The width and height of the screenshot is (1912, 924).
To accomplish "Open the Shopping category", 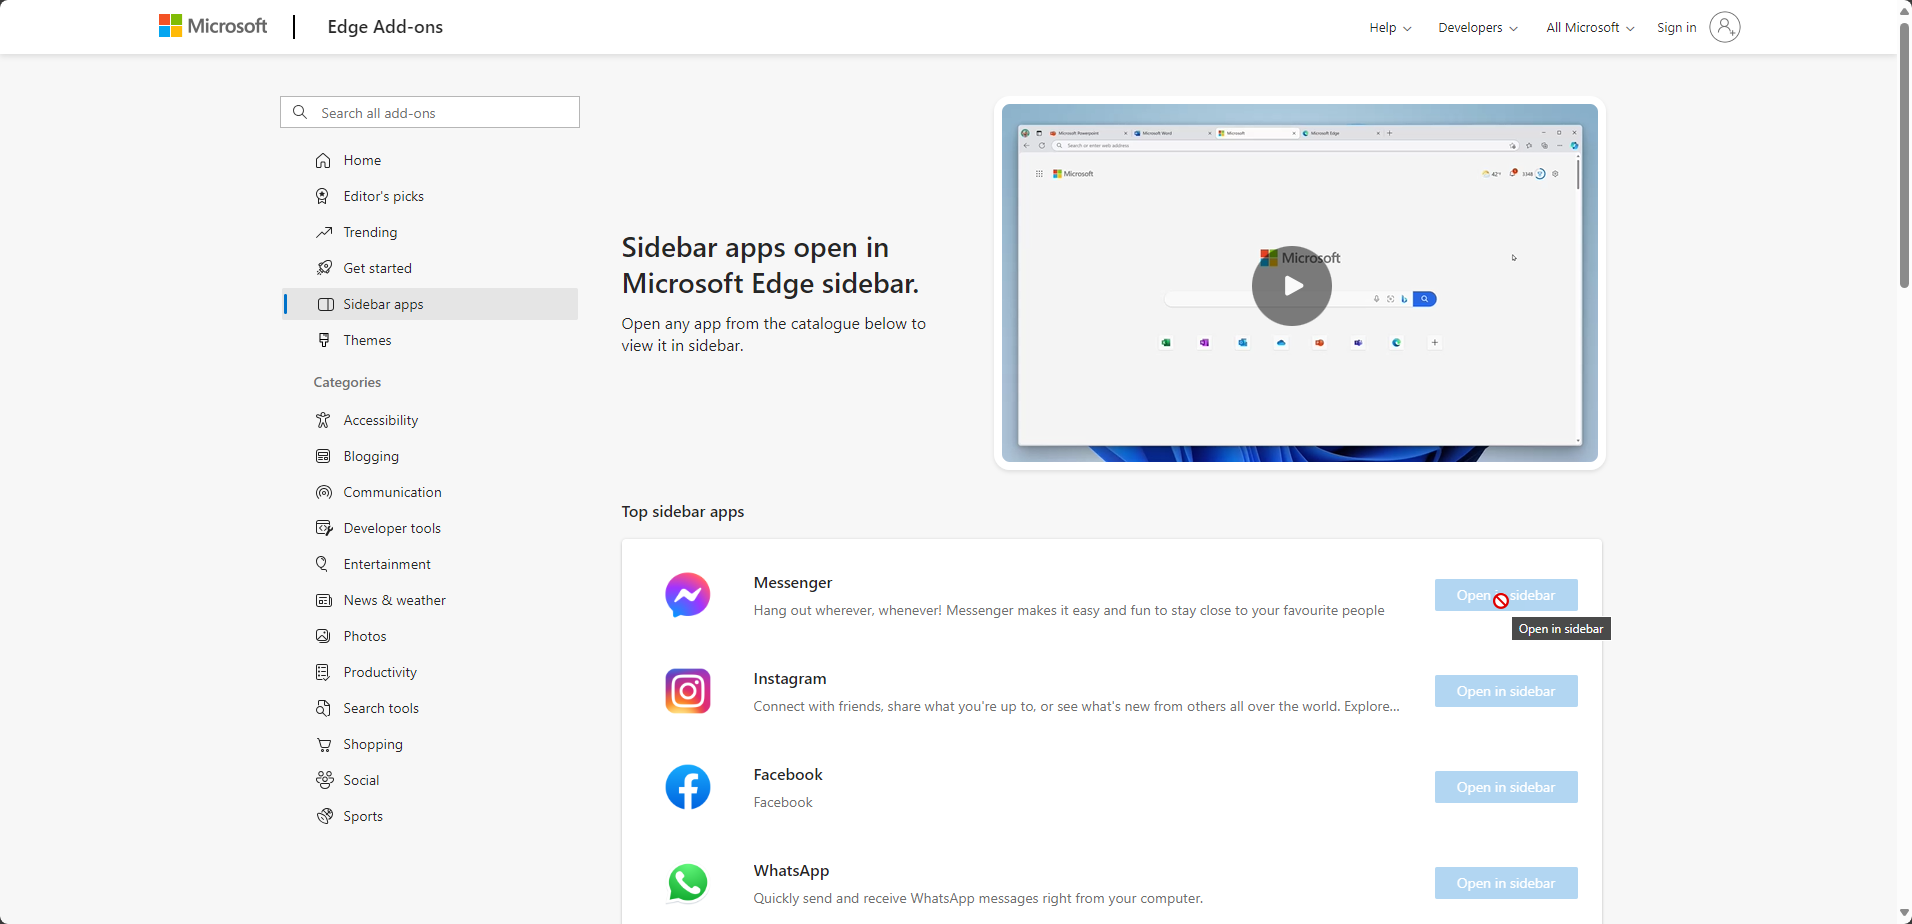I will click(x=431, y=744).
